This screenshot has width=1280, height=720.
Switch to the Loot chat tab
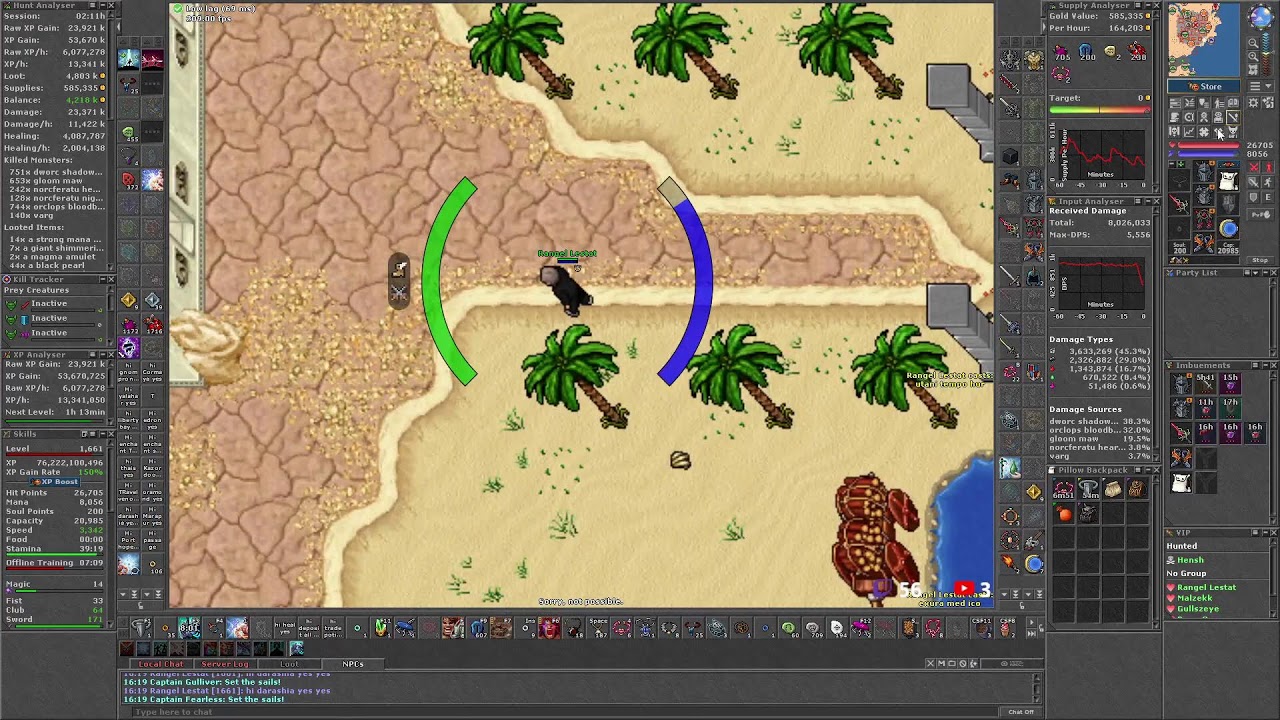pyautogui.click(x=289, y=664)
